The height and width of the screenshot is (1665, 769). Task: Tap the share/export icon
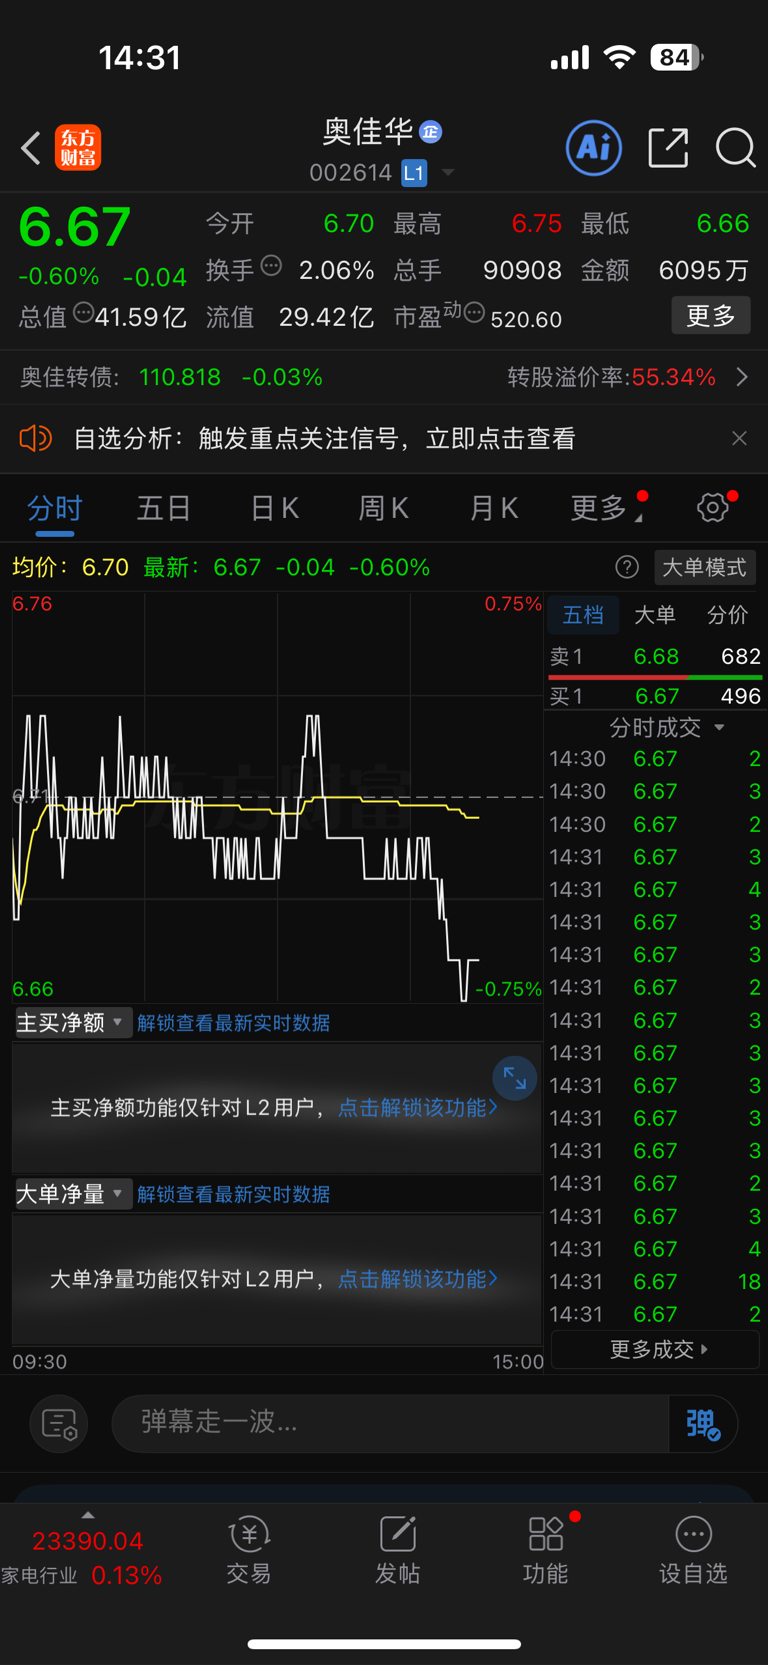[x=668, y=148]
